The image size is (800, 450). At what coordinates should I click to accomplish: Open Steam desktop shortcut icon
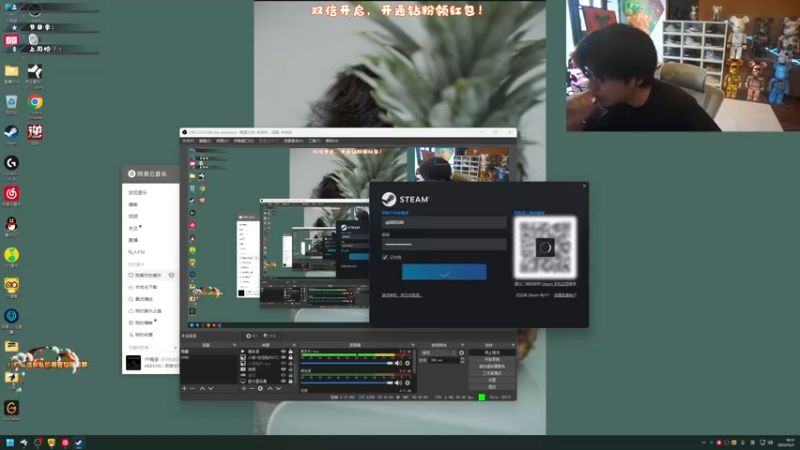coord(11,133)
